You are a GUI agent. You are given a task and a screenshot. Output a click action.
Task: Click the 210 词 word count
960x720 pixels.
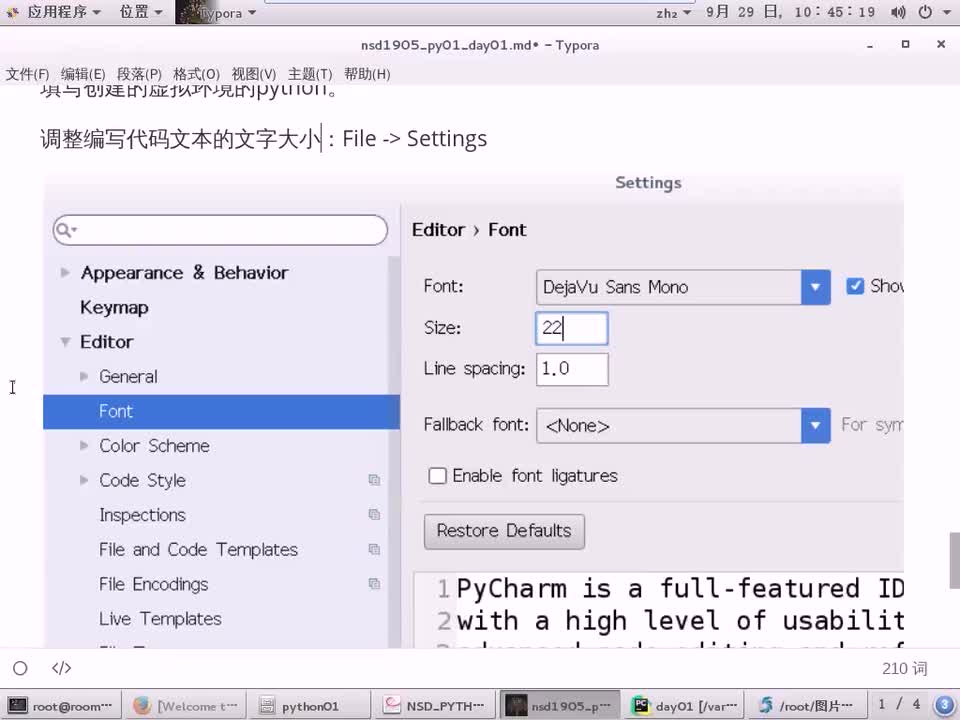904,669
